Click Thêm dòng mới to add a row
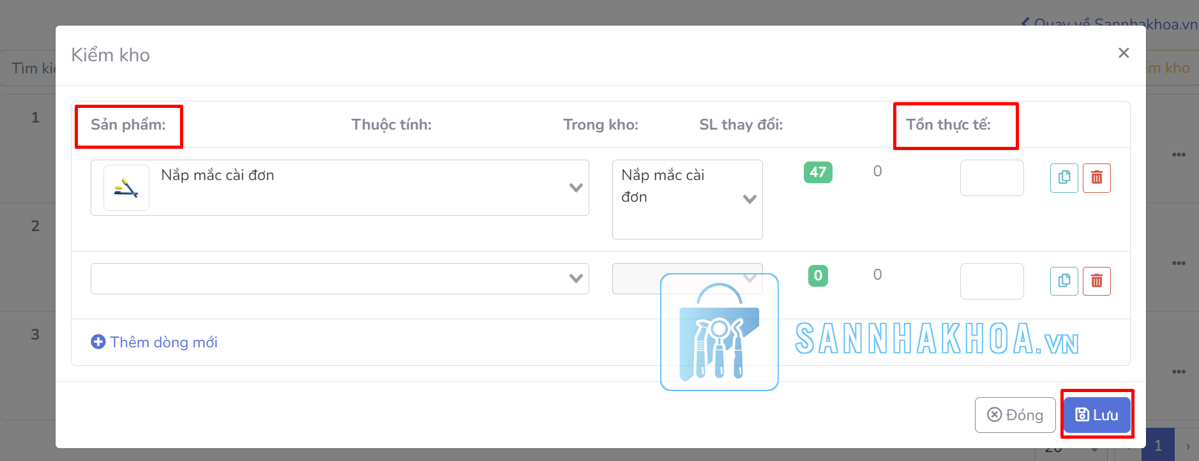Image resolution: width=1199 pixels, height=461 pixels. tap(163, 342)
